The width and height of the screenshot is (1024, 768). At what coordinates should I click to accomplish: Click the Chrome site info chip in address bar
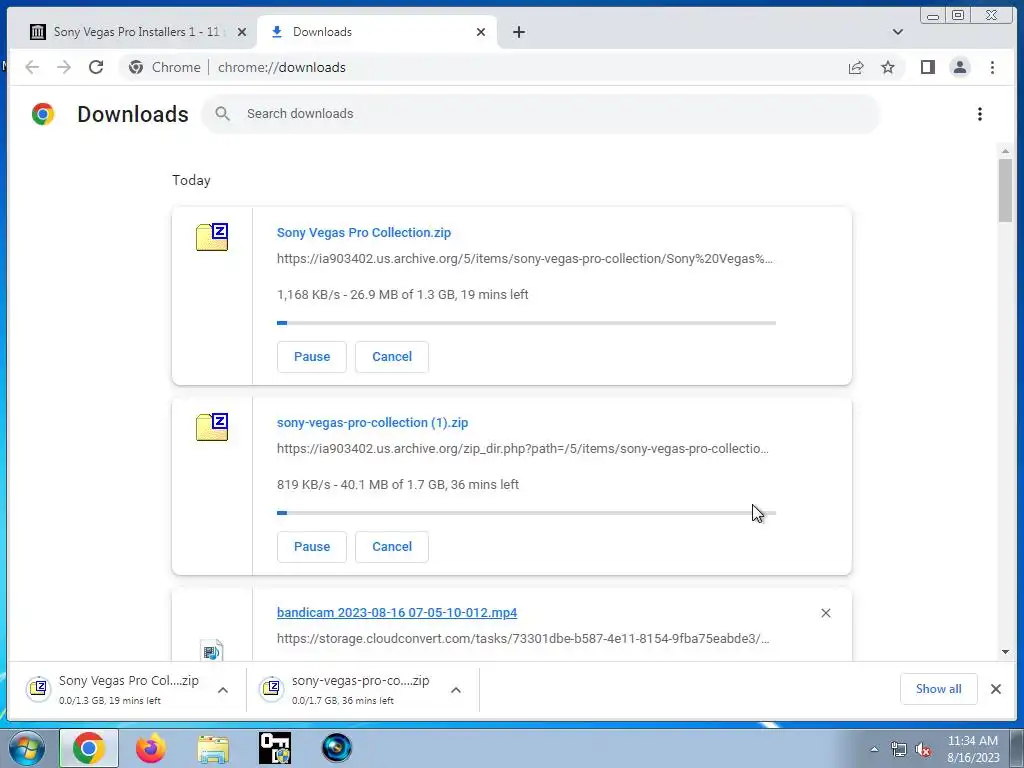[x=165, y=67]
